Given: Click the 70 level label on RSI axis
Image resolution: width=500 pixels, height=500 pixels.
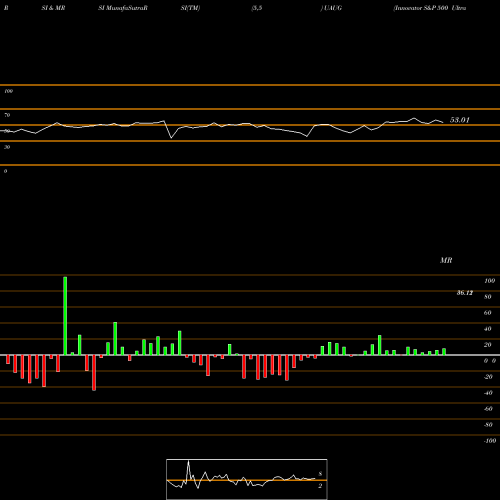Looking at the screenshot, I should (x=7, y=115).
